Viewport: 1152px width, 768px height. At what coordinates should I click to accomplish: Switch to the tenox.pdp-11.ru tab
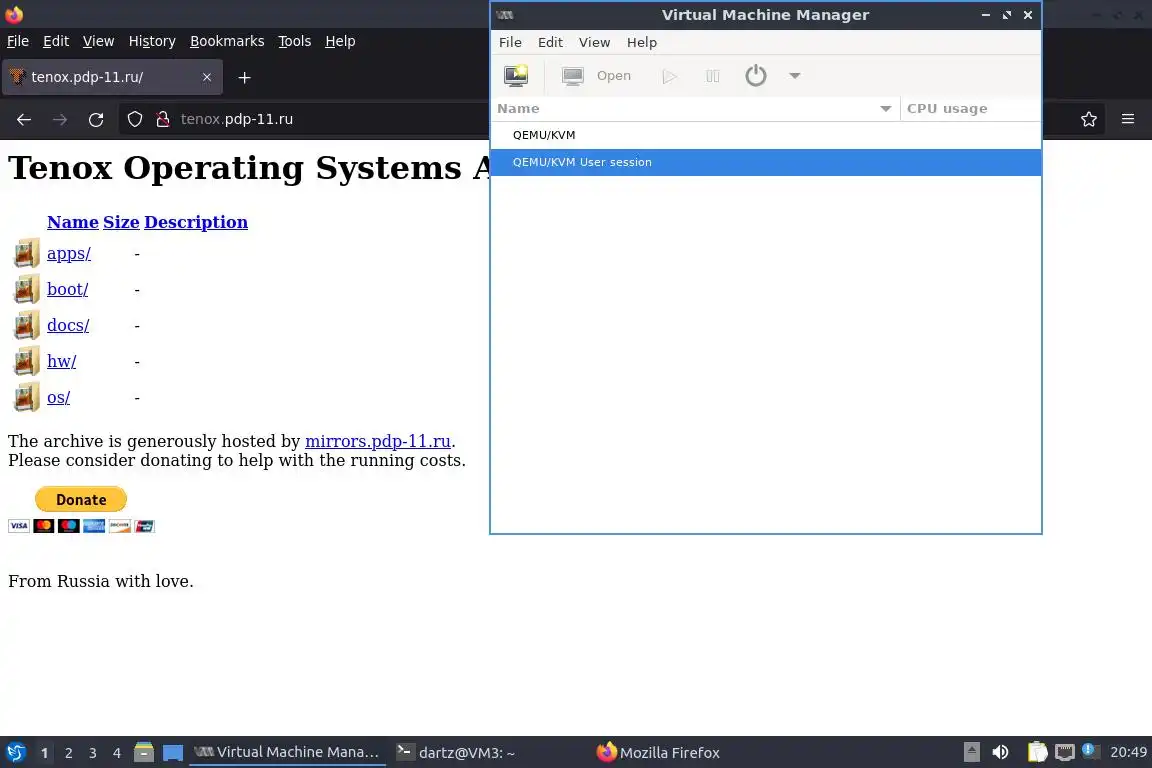point(112,77)
